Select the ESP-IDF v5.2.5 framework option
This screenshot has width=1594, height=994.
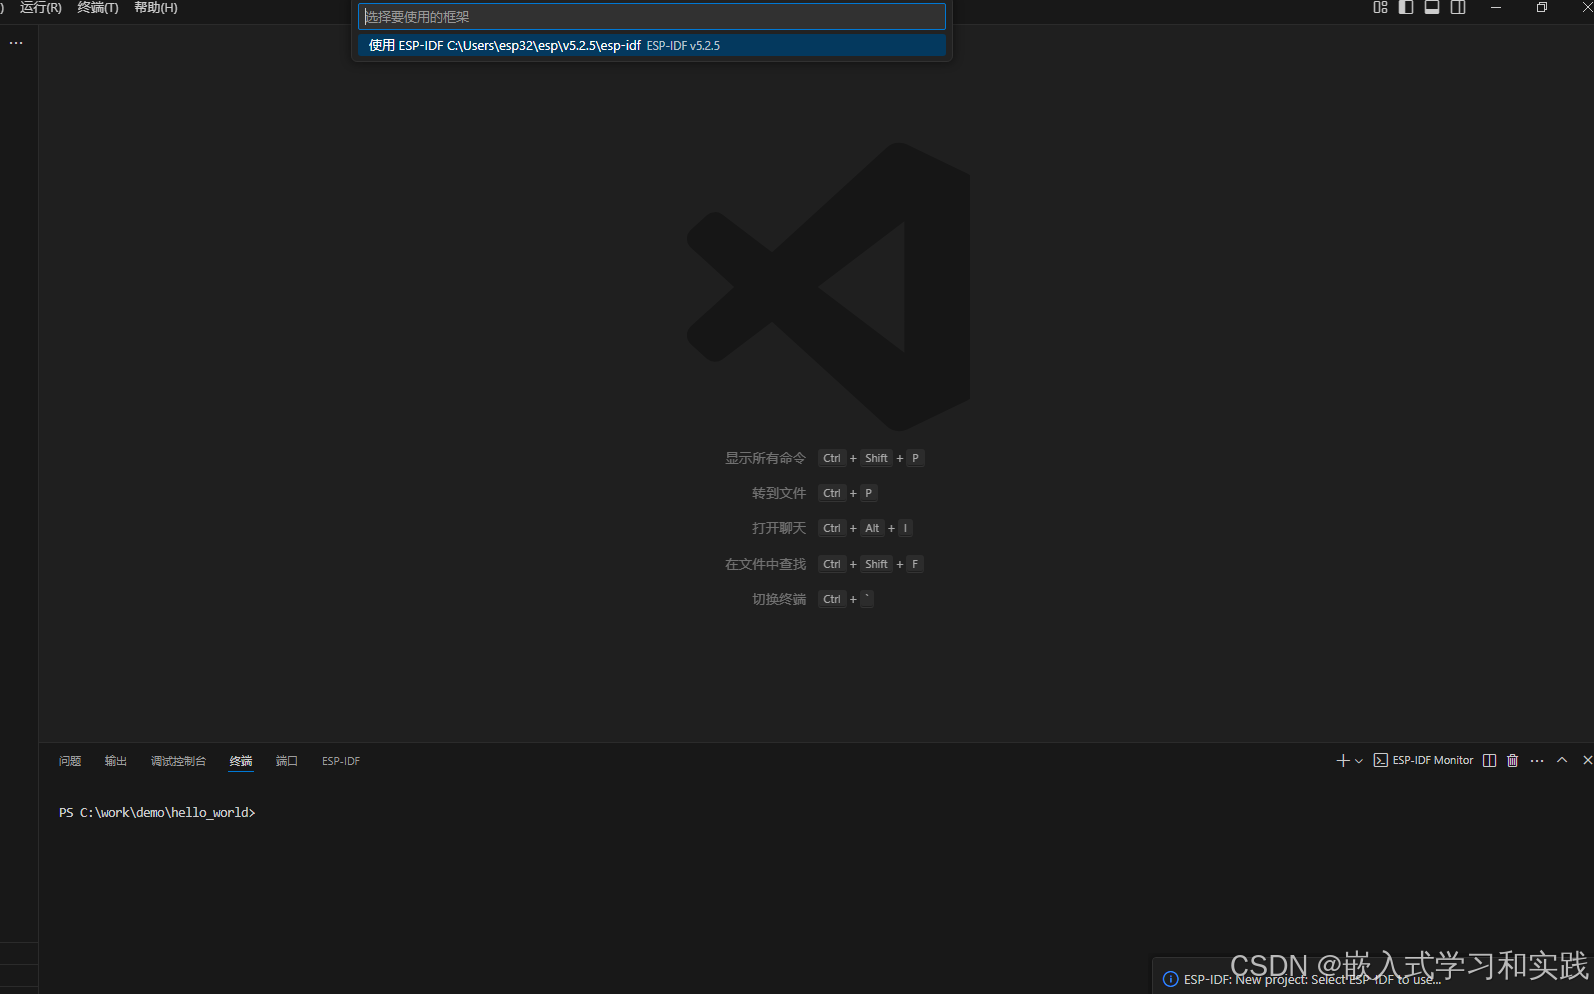651,45
